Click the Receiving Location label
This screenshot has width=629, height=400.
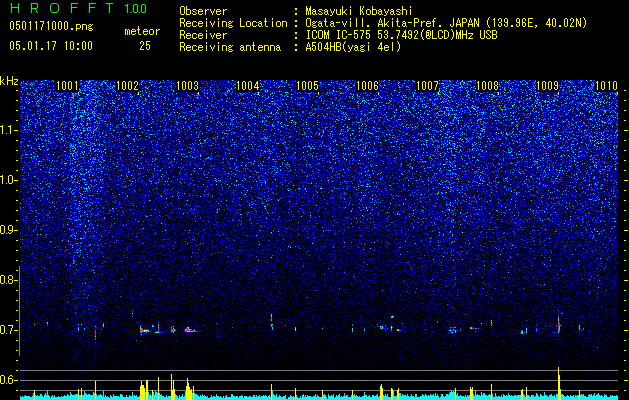[x=233, y=23]
